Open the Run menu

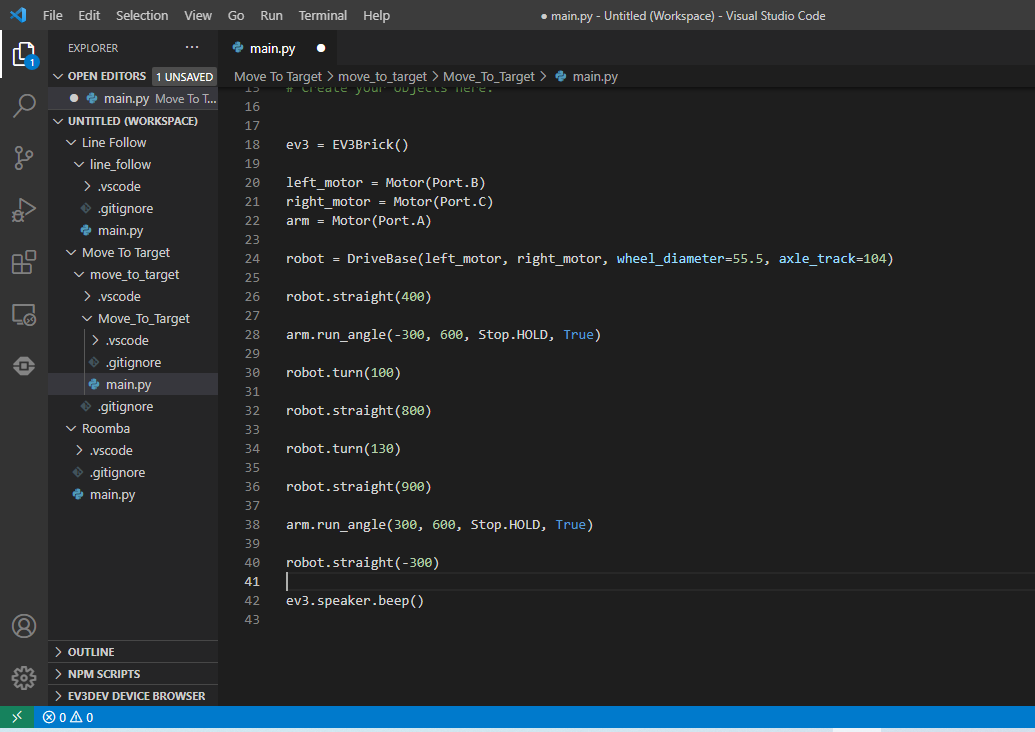tap(271, 15)
